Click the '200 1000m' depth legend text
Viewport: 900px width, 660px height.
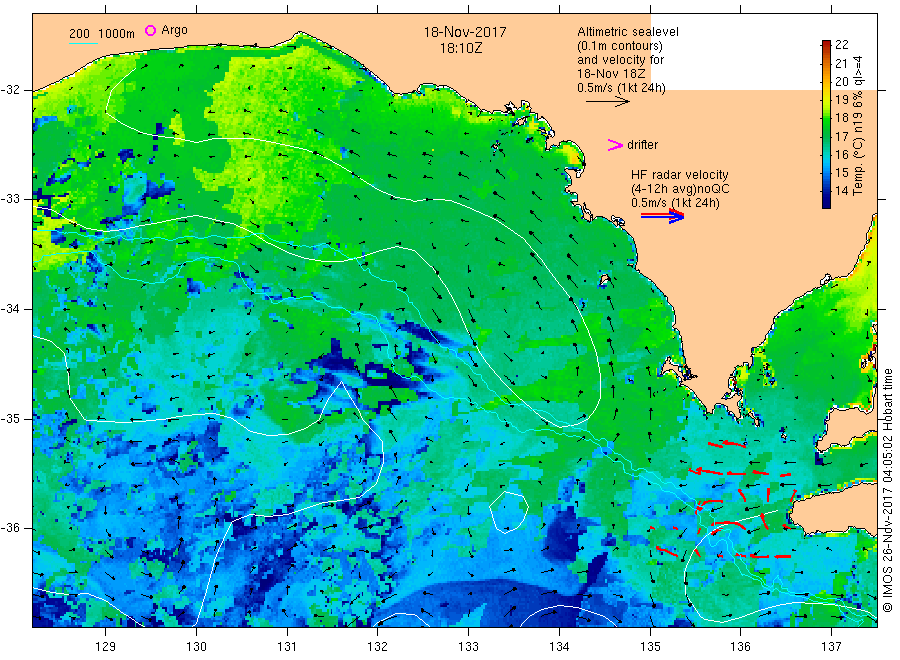(x=102, y=34)
